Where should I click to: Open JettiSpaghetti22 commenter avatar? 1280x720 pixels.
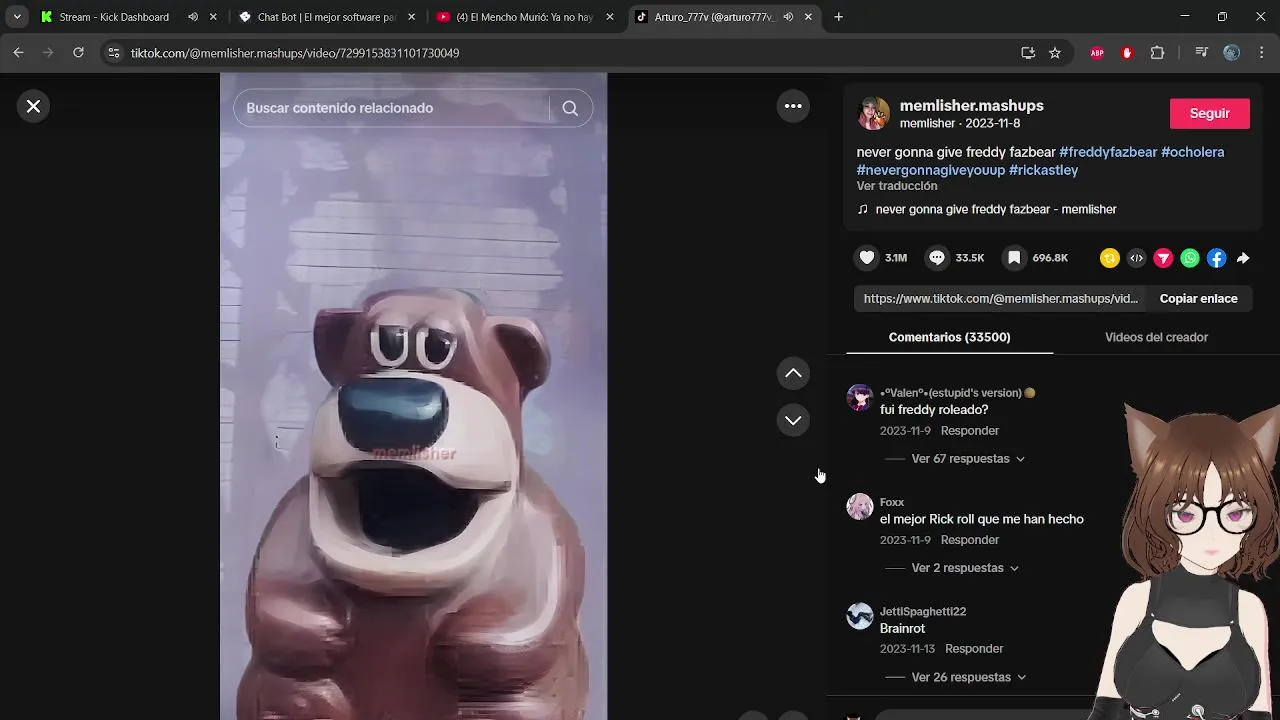tap(860, 616)
